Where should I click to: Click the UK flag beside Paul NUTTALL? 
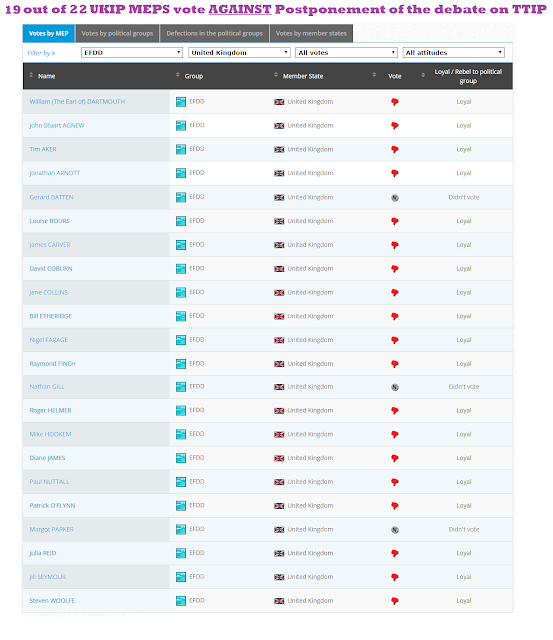click(x=279, y=482)
